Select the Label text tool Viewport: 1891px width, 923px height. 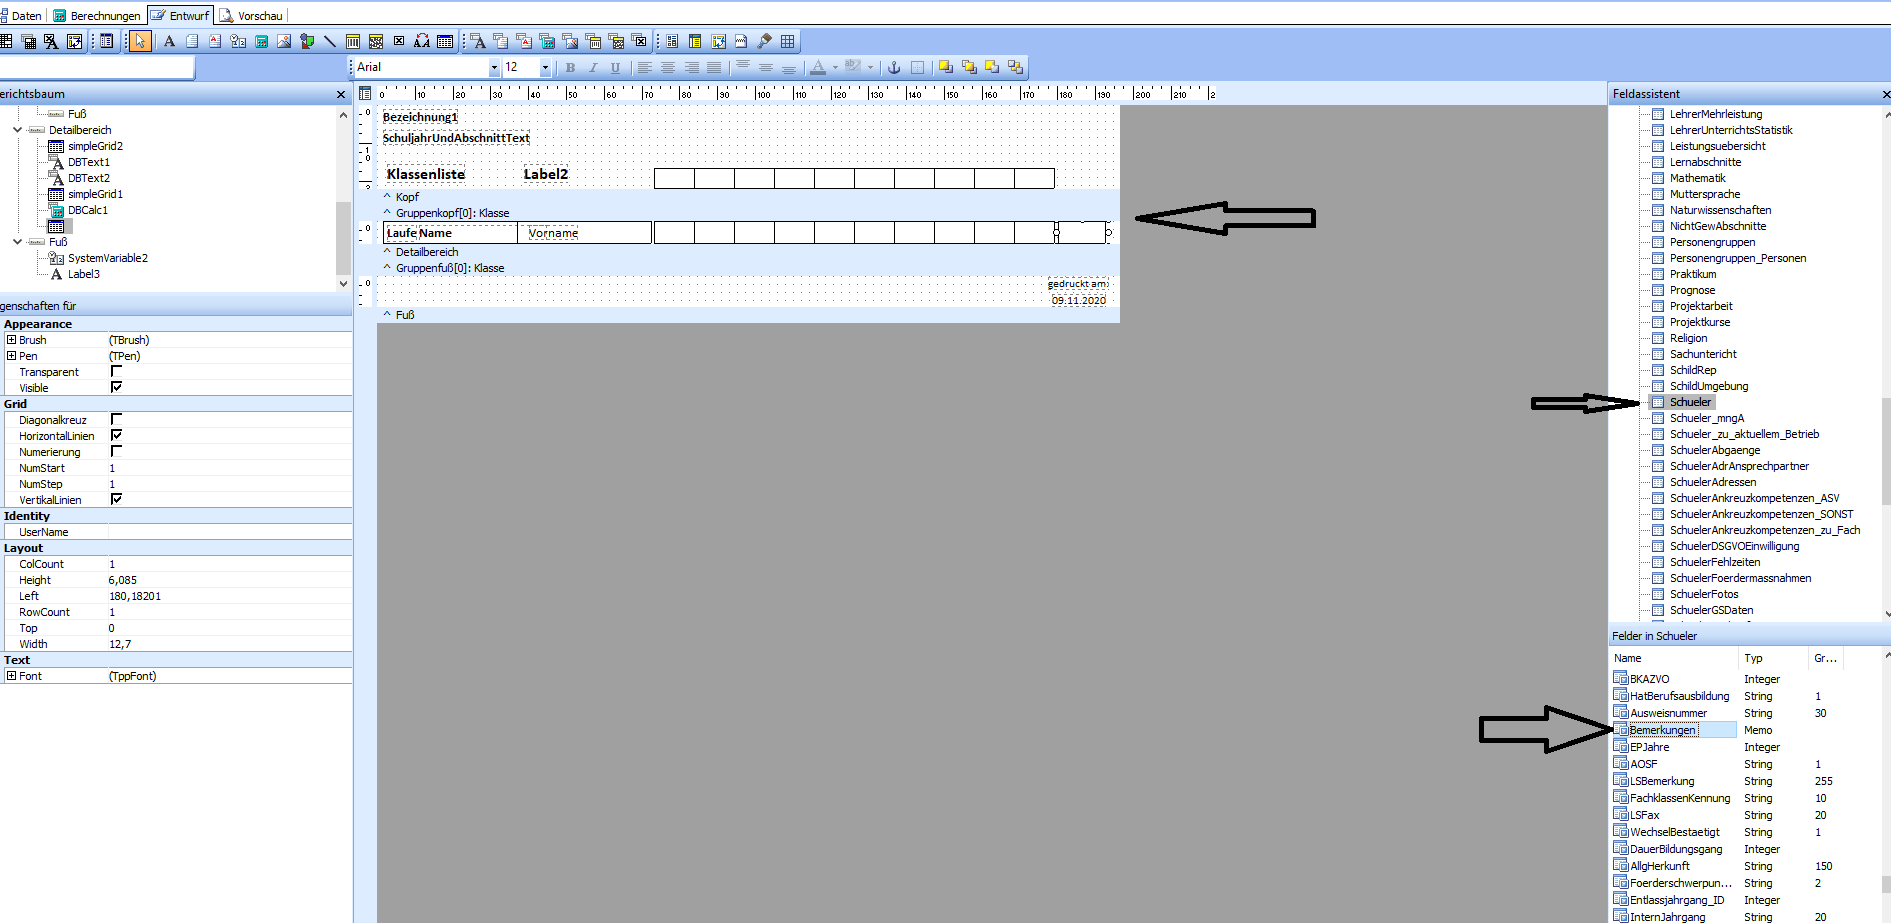point(169,41)
